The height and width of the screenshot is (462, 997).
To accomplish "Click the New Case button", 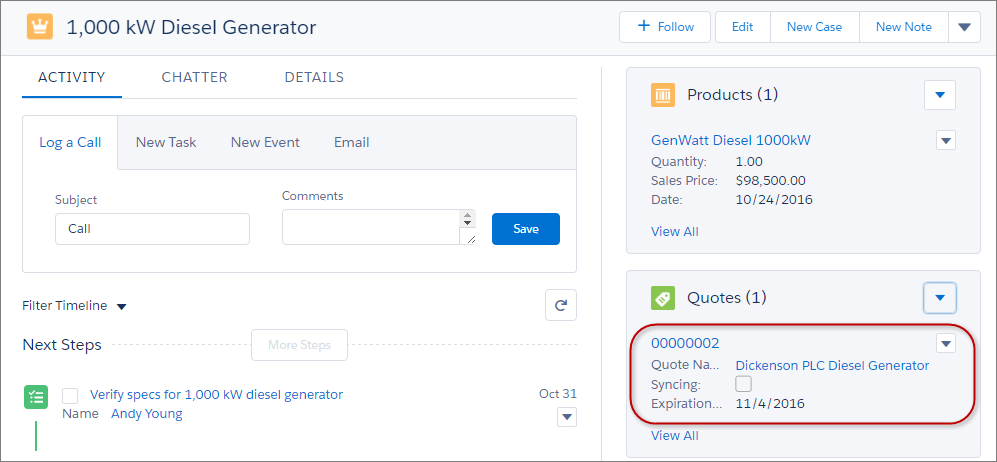I will pos(815,27).
